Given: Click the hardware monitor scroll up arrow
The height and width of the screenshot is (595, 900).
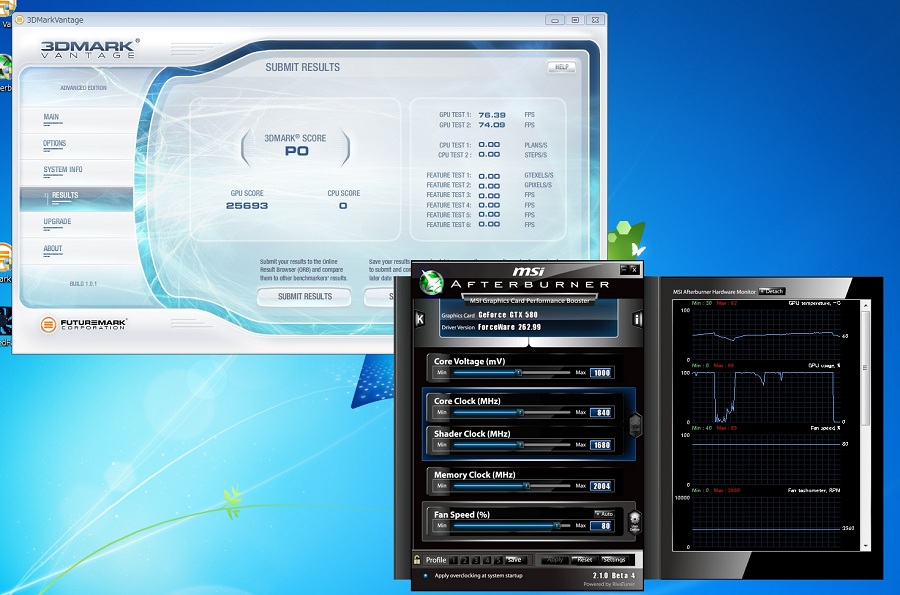Looking at the screenshot, I should (865, 306).
